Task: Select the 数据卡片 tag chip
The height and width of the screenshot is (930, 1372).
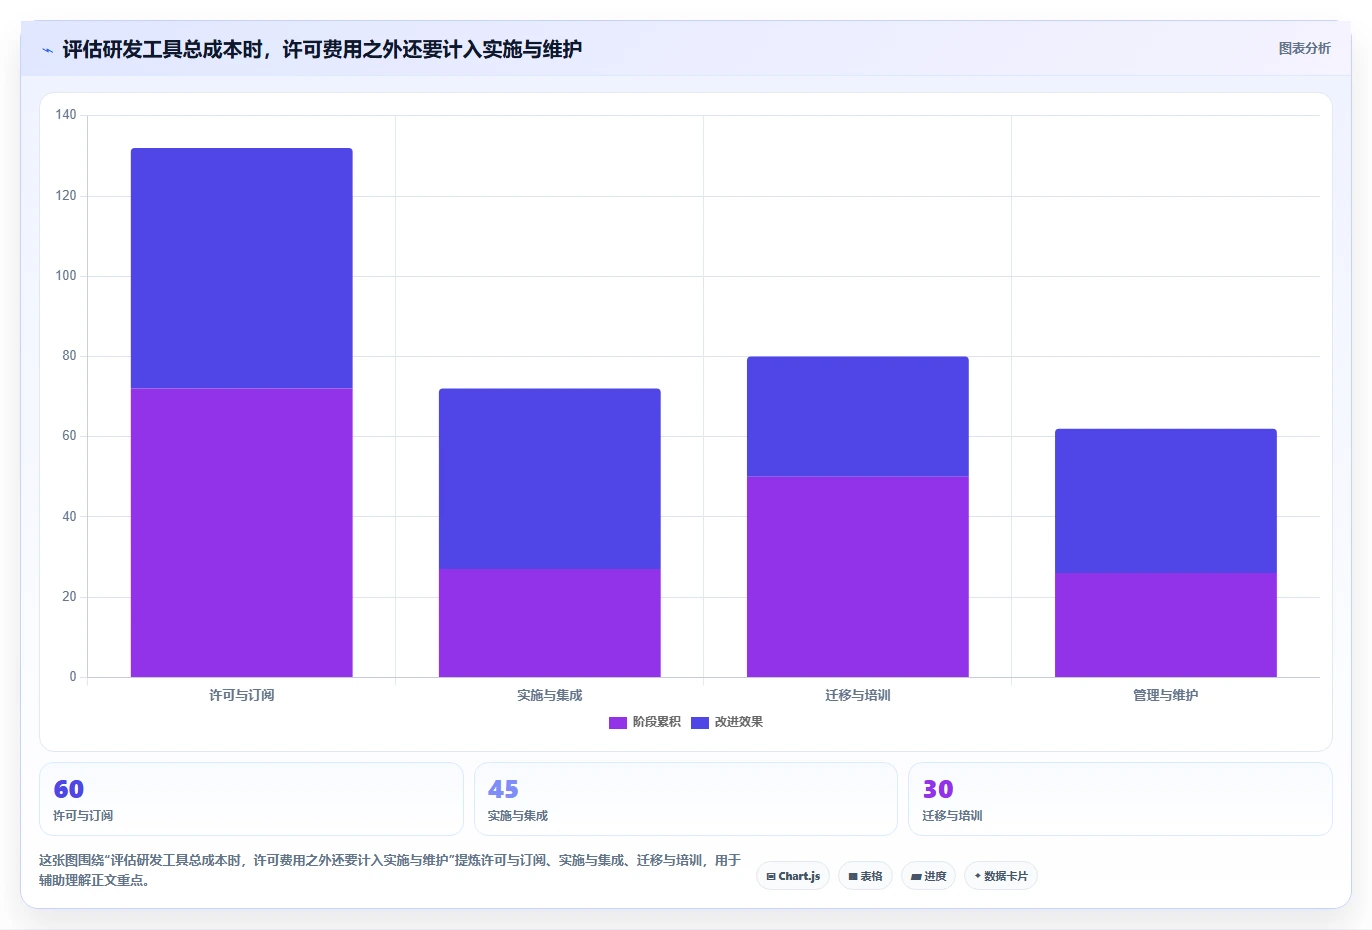Action: 1001,876
